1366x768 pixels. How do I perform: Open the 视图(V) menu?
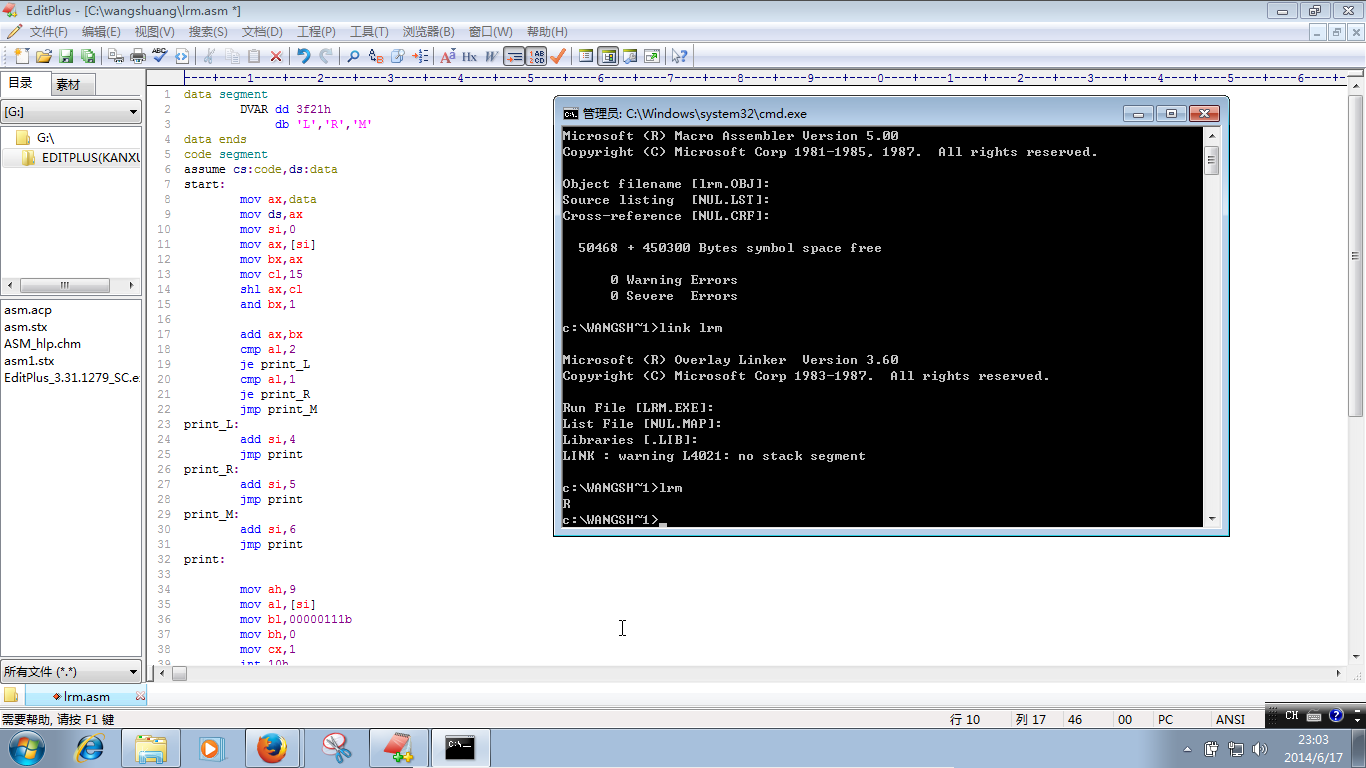154,32
